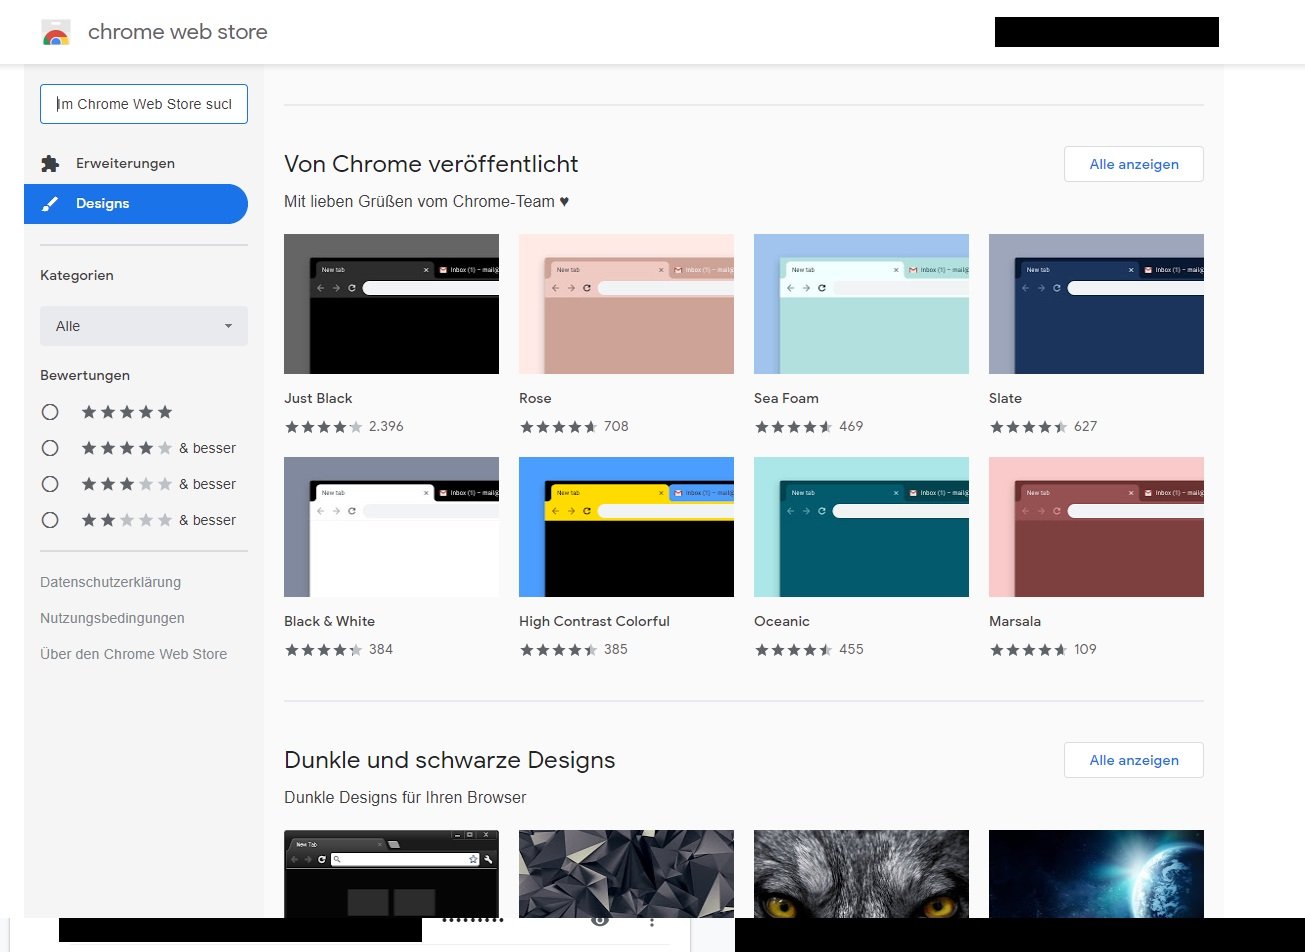Screen dimensions: 1305x952
Task: Open Über den Chrome Web Store link
Action: click(133, 654)
